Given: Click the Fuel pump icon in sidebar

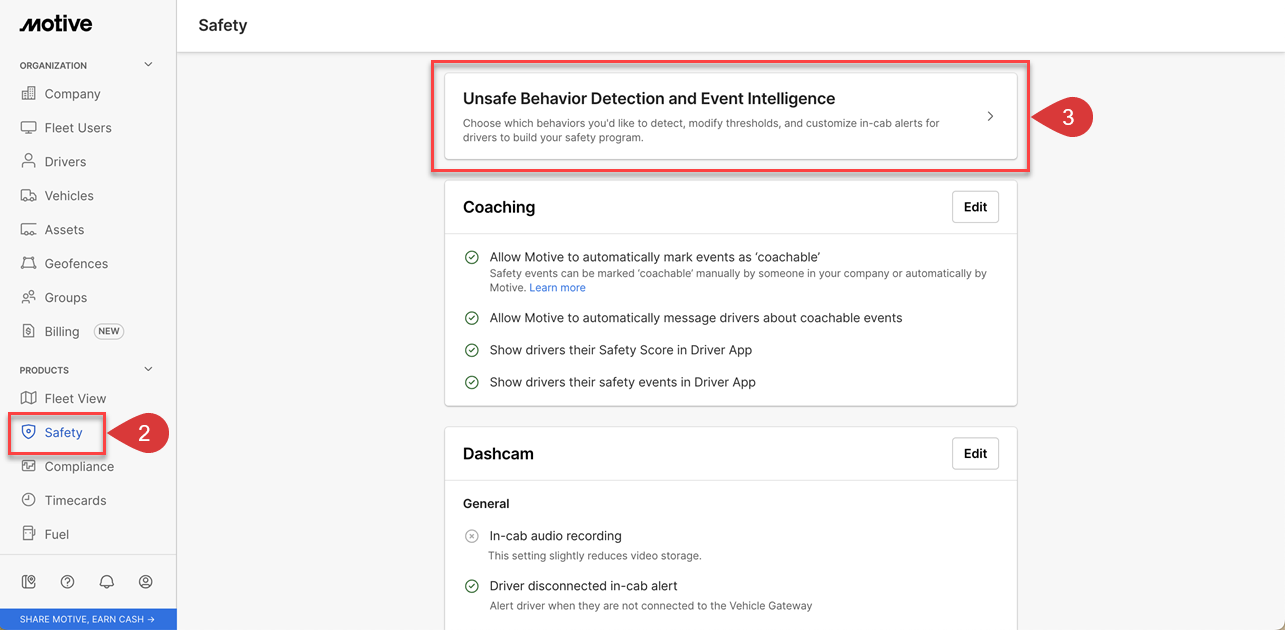Looking at the screenshot, I should tap(29, 534).
